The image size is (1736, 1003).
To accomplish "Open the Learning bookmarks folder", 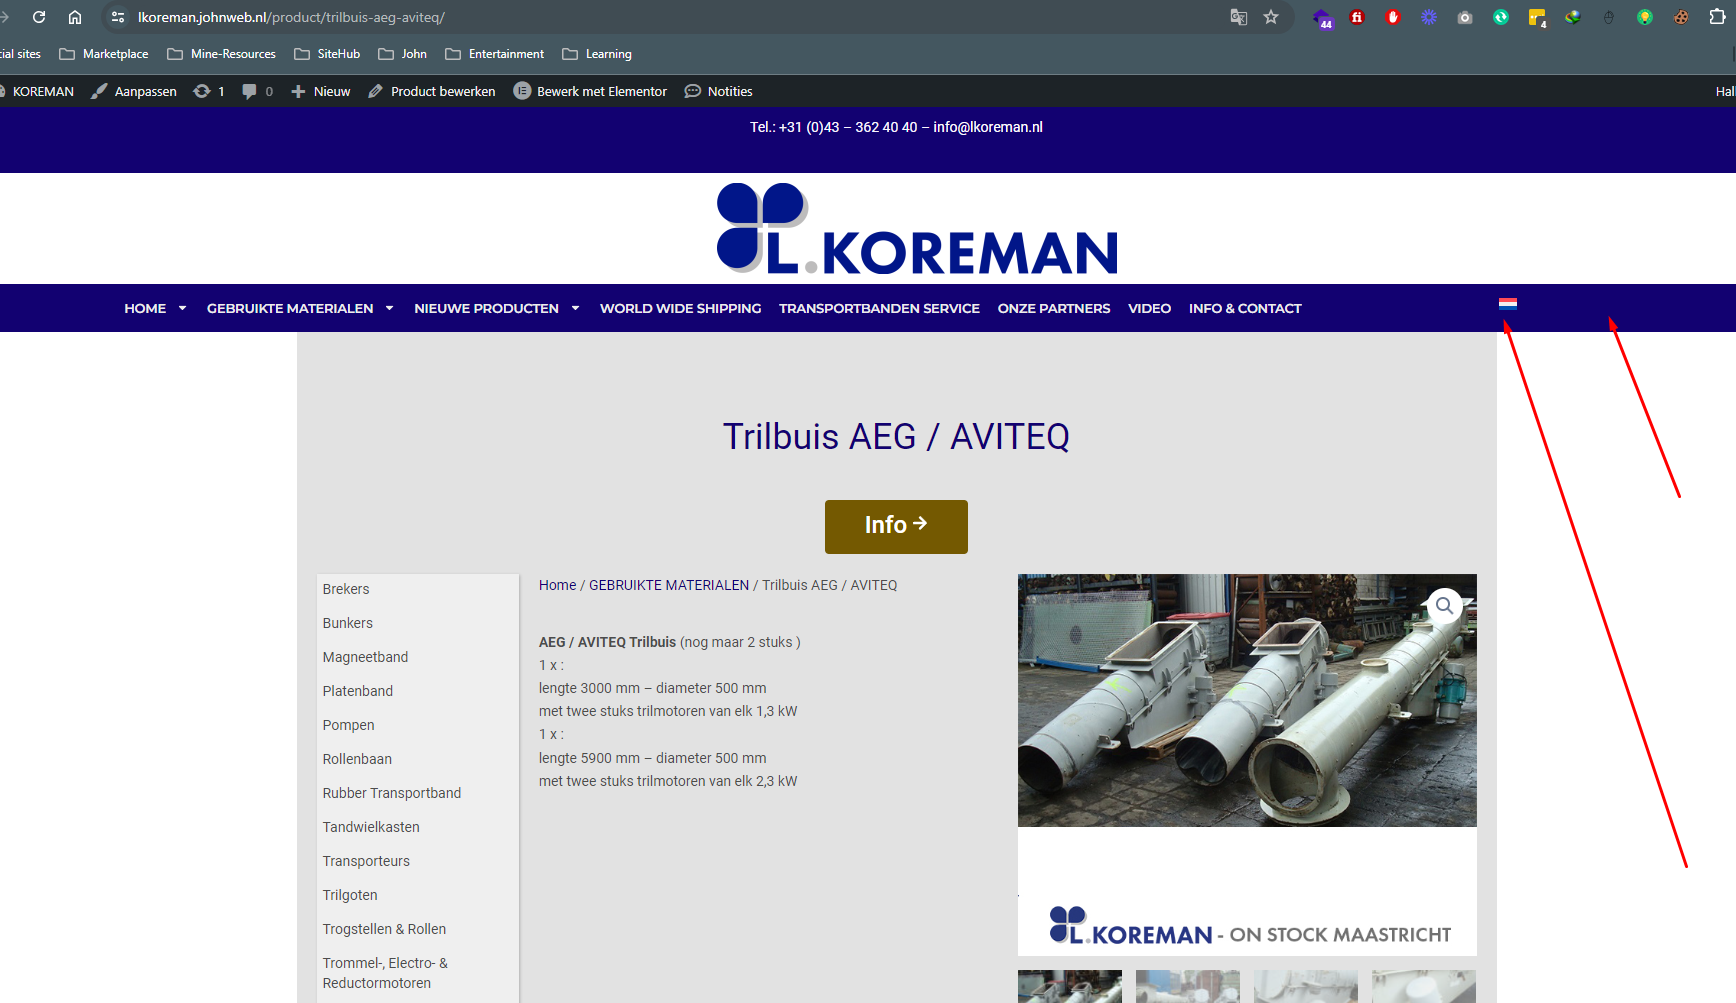I will point(597,54).
